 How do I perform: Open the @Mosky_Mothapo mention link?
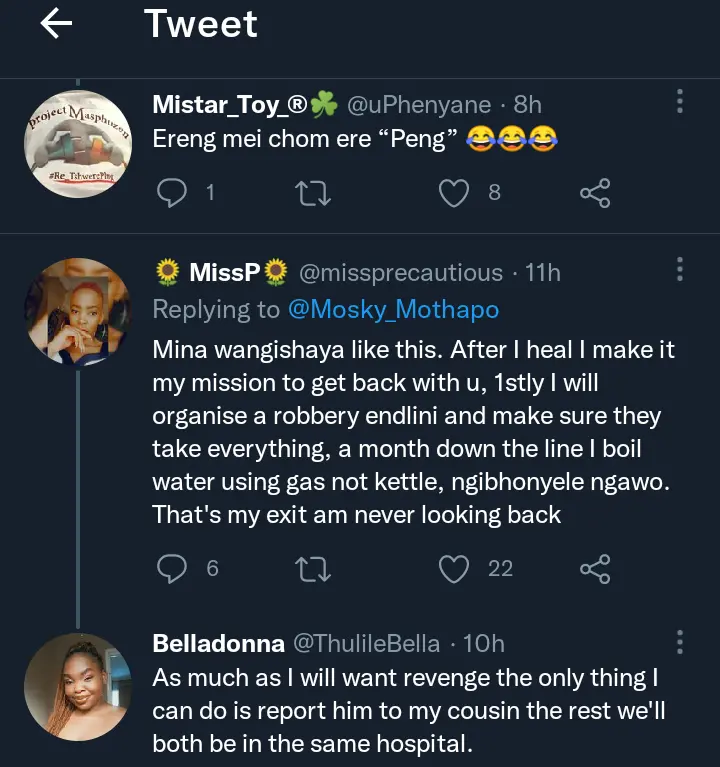pyautogui.click(x=393, y=310)
